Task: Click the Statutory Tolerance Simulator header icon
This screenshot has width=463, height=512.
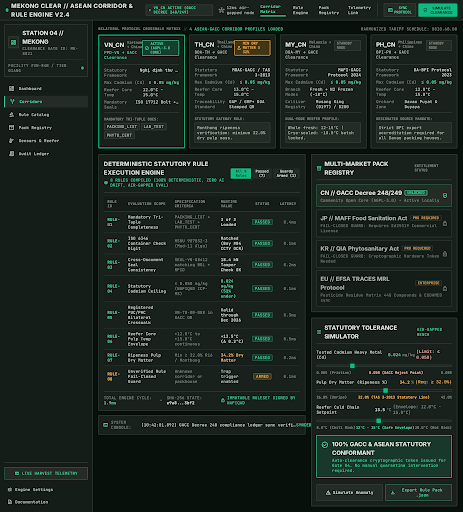Action: pos(319,332)
